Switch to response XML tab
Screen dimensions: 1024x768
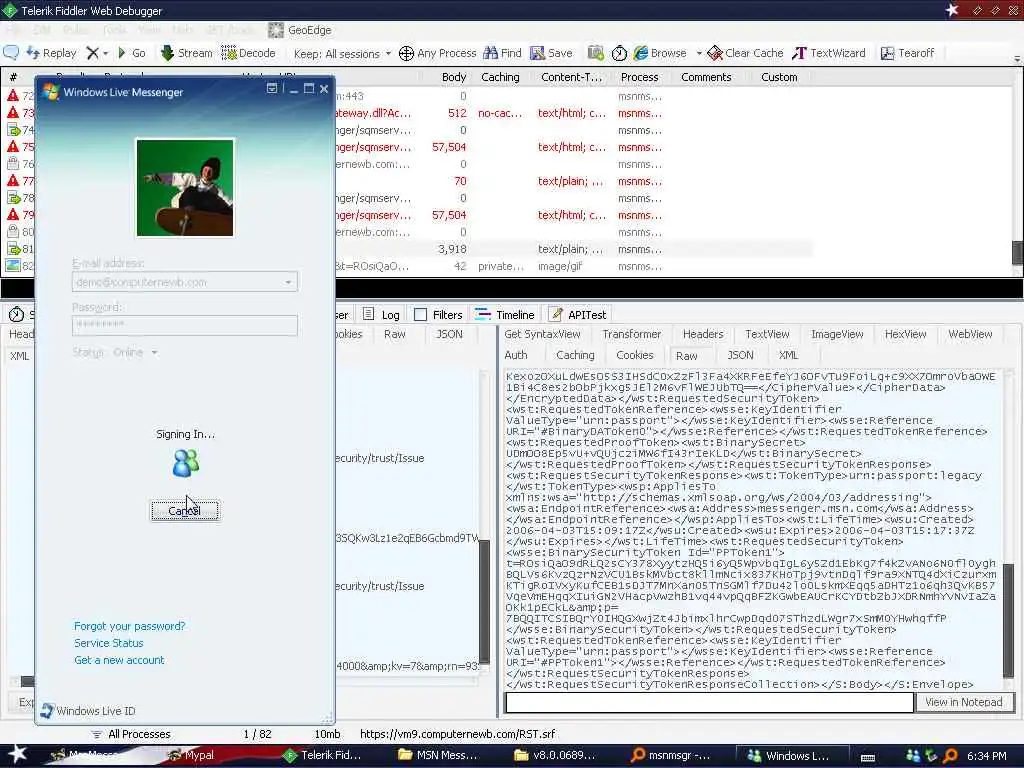pyautogui.click(x=788, y=355)
